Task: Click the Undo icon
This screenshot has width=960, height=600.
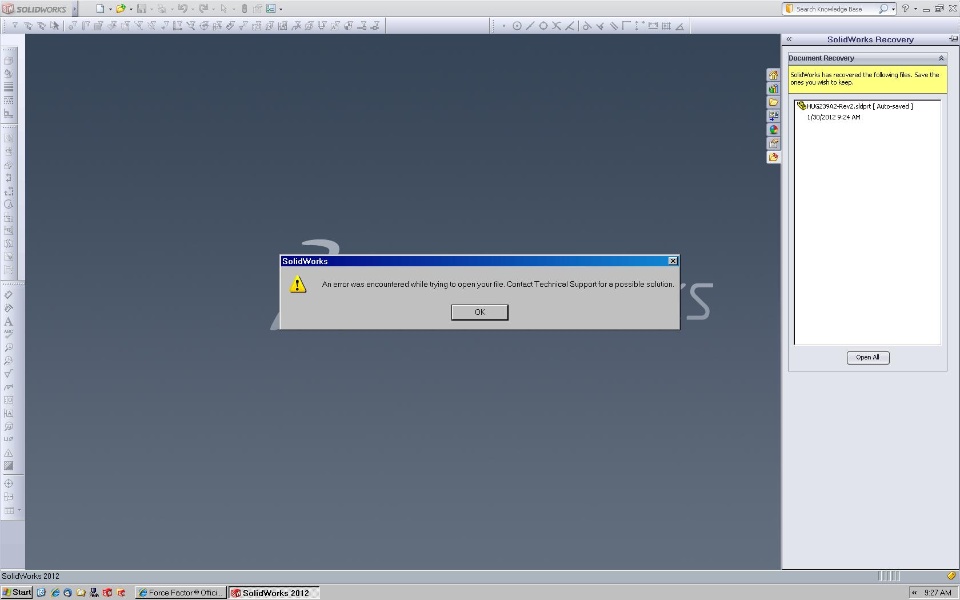Action: coord(182,9)
